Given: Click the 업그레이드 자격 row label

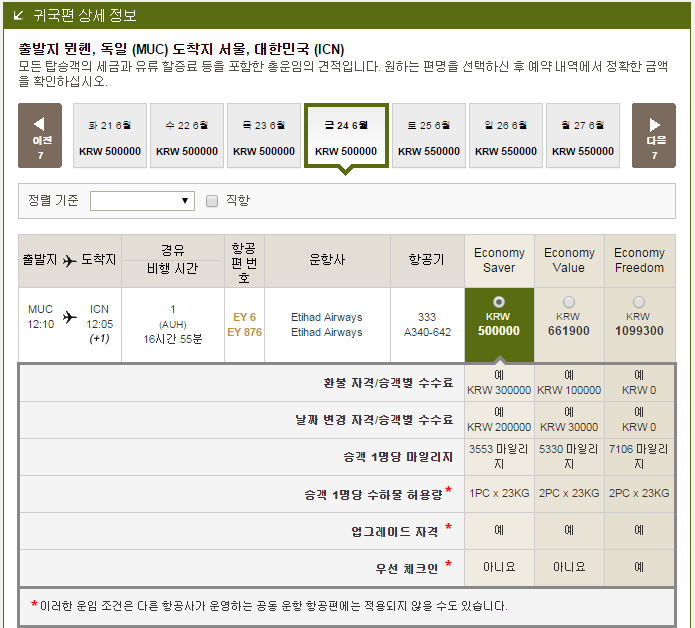Looking at the screenshot, I should [394, 531].
